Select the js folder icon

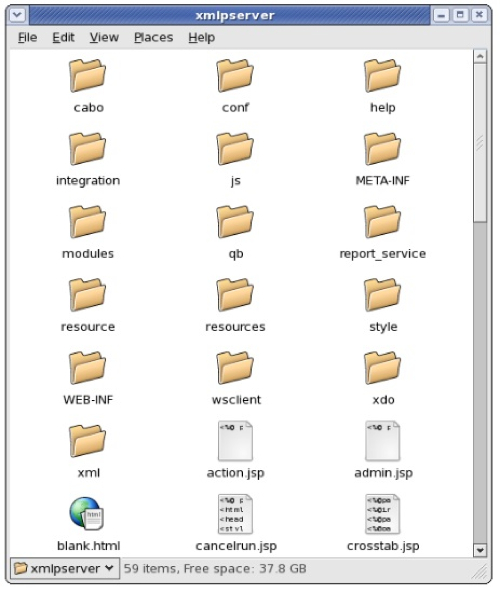point(235,149)
